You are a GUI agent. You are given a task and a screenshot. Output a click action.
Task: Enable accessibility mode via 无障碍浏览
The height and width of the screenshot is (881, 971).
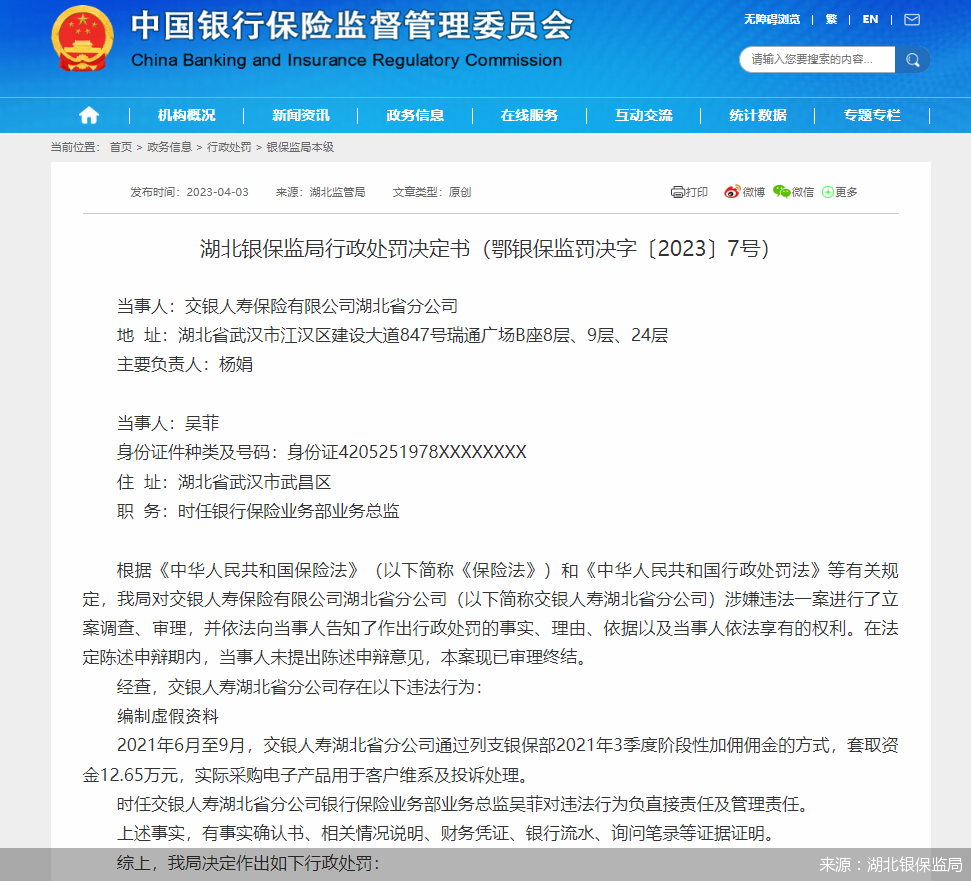pyautogui.click(x=772, y=19)
